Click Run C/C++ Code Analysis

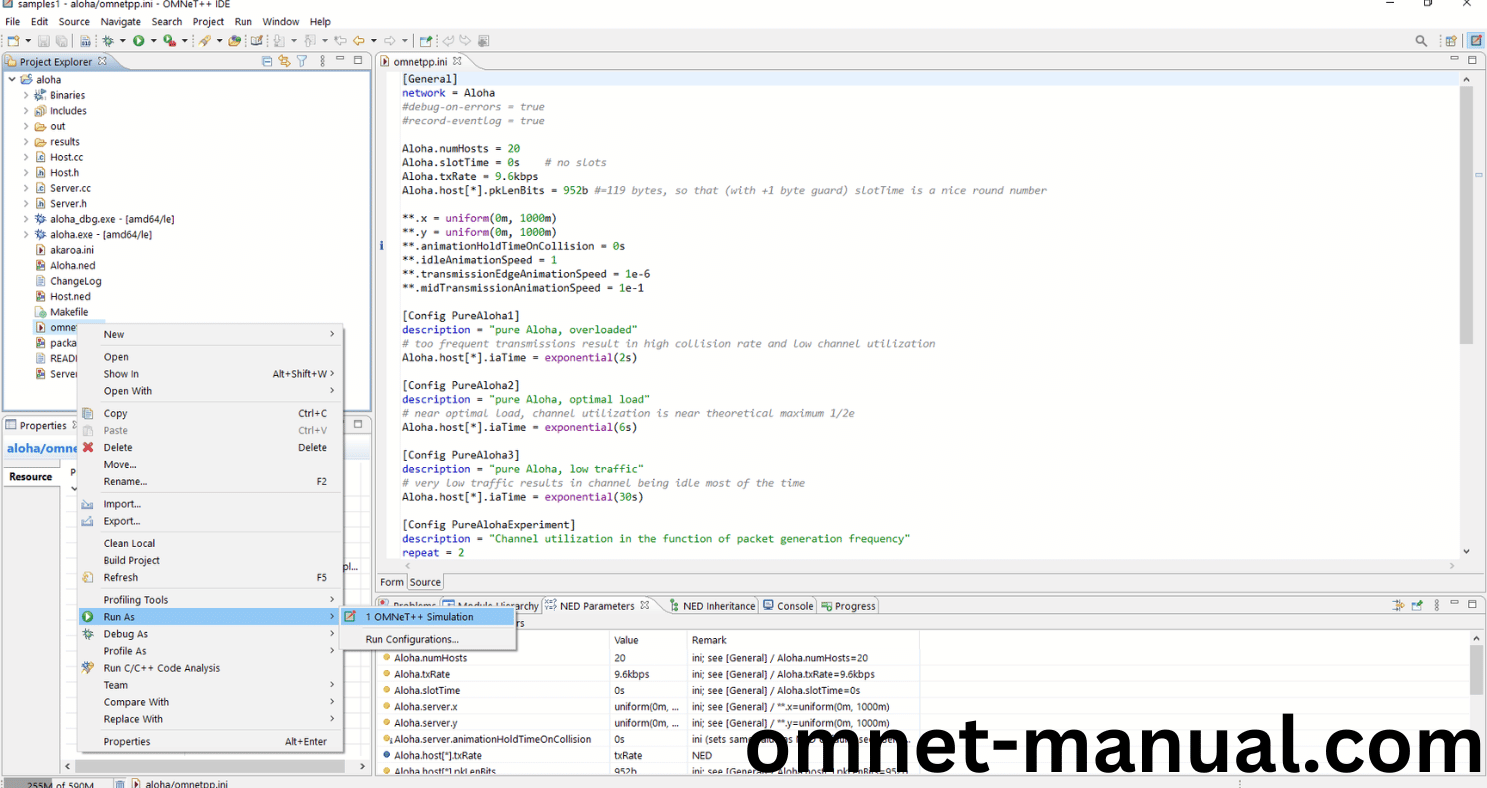click(x=210, y=668)
